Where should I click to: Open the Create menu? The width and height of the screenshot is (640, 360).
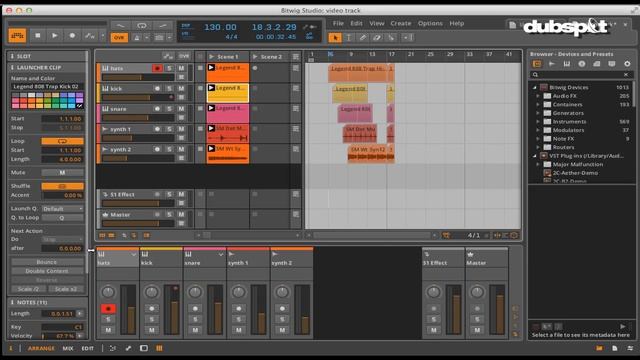point(401,23)
